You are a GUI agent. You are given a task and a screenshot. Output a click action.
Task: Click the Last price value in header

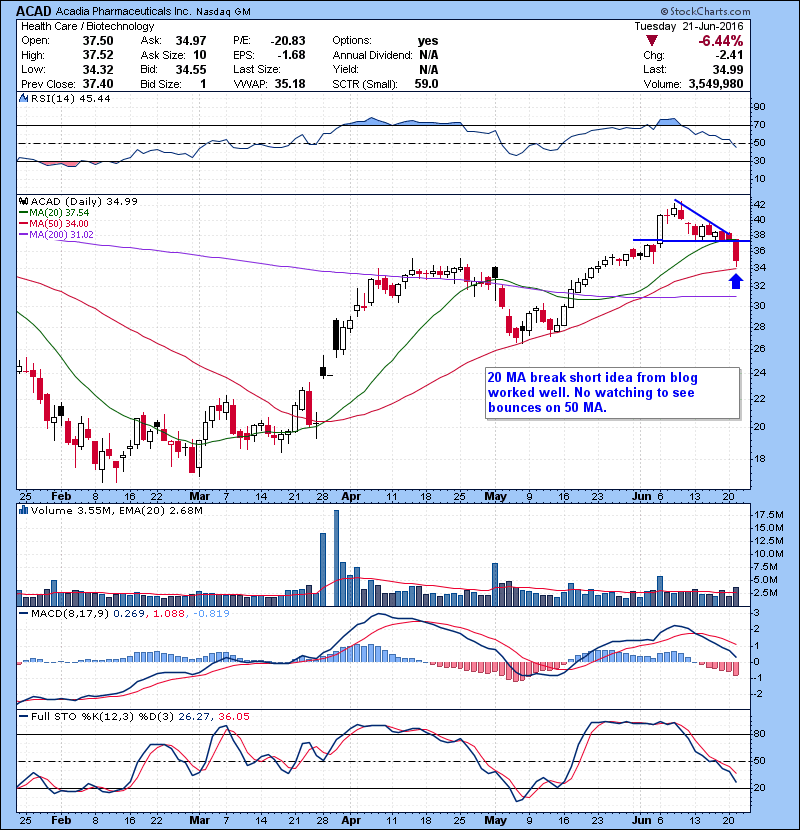tap(728, 69)
